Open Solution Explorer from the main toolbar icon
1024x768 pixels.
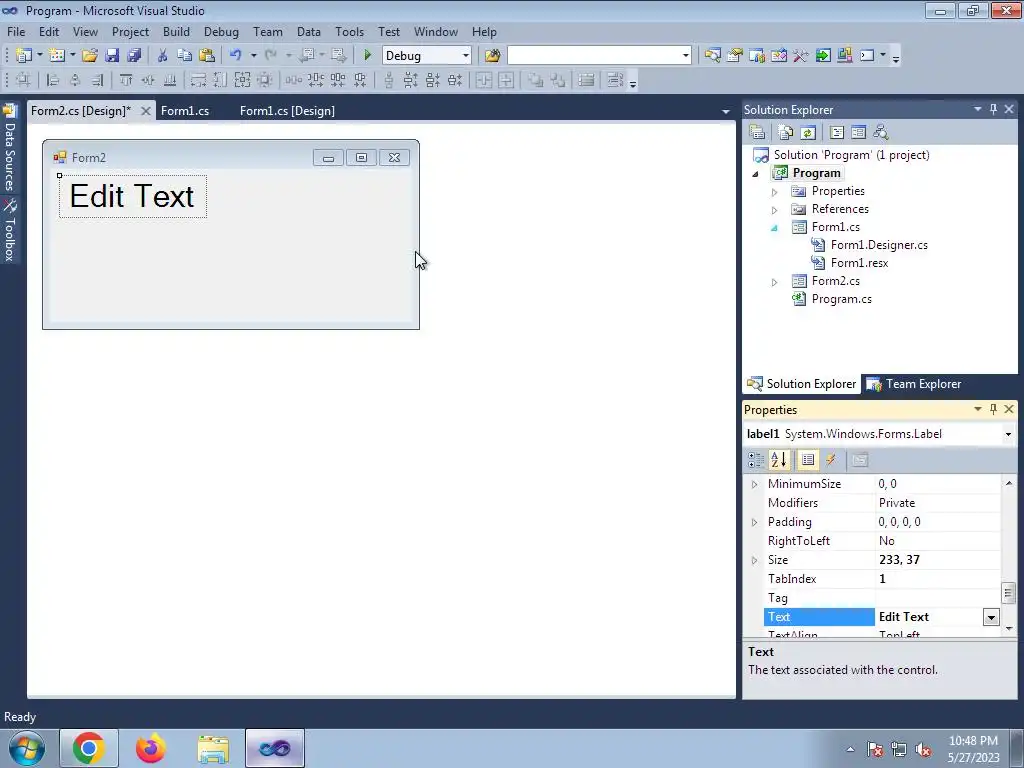(712, 56)
